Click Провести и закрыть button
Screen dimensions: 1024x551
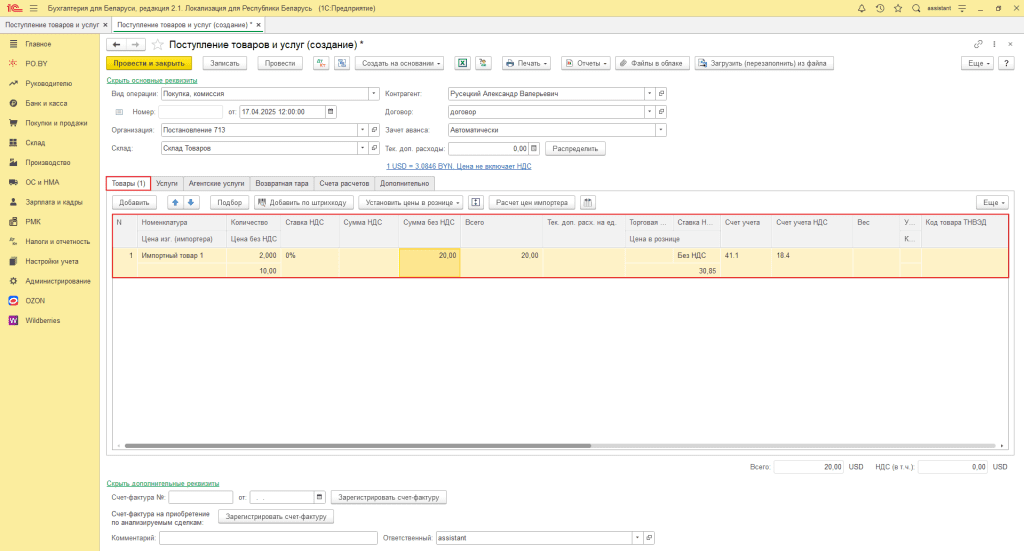149,63
